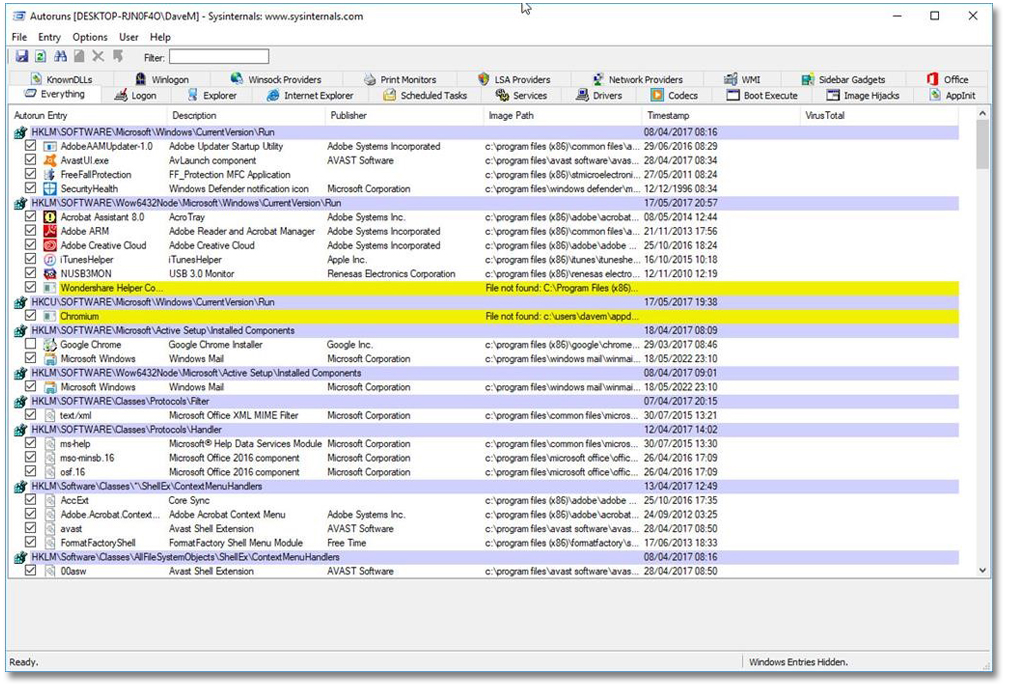Screen dimensions: 1024x693
Task: Open the Options menu
Action: 90,37
